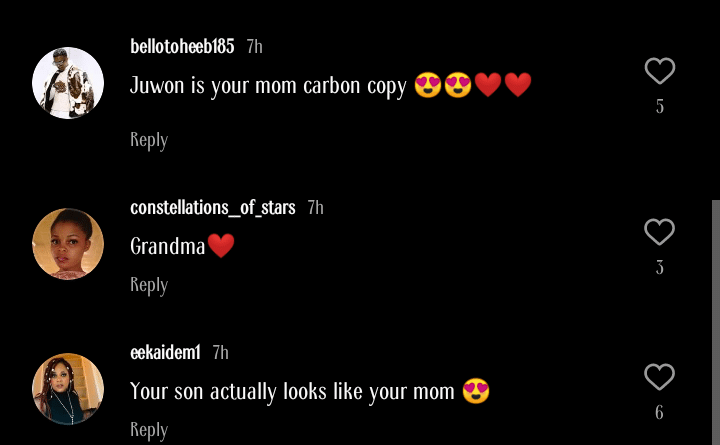Tap heart icon on eekaidem1's comment
Viewport: 720px width, 445px height.
point(659,377)
